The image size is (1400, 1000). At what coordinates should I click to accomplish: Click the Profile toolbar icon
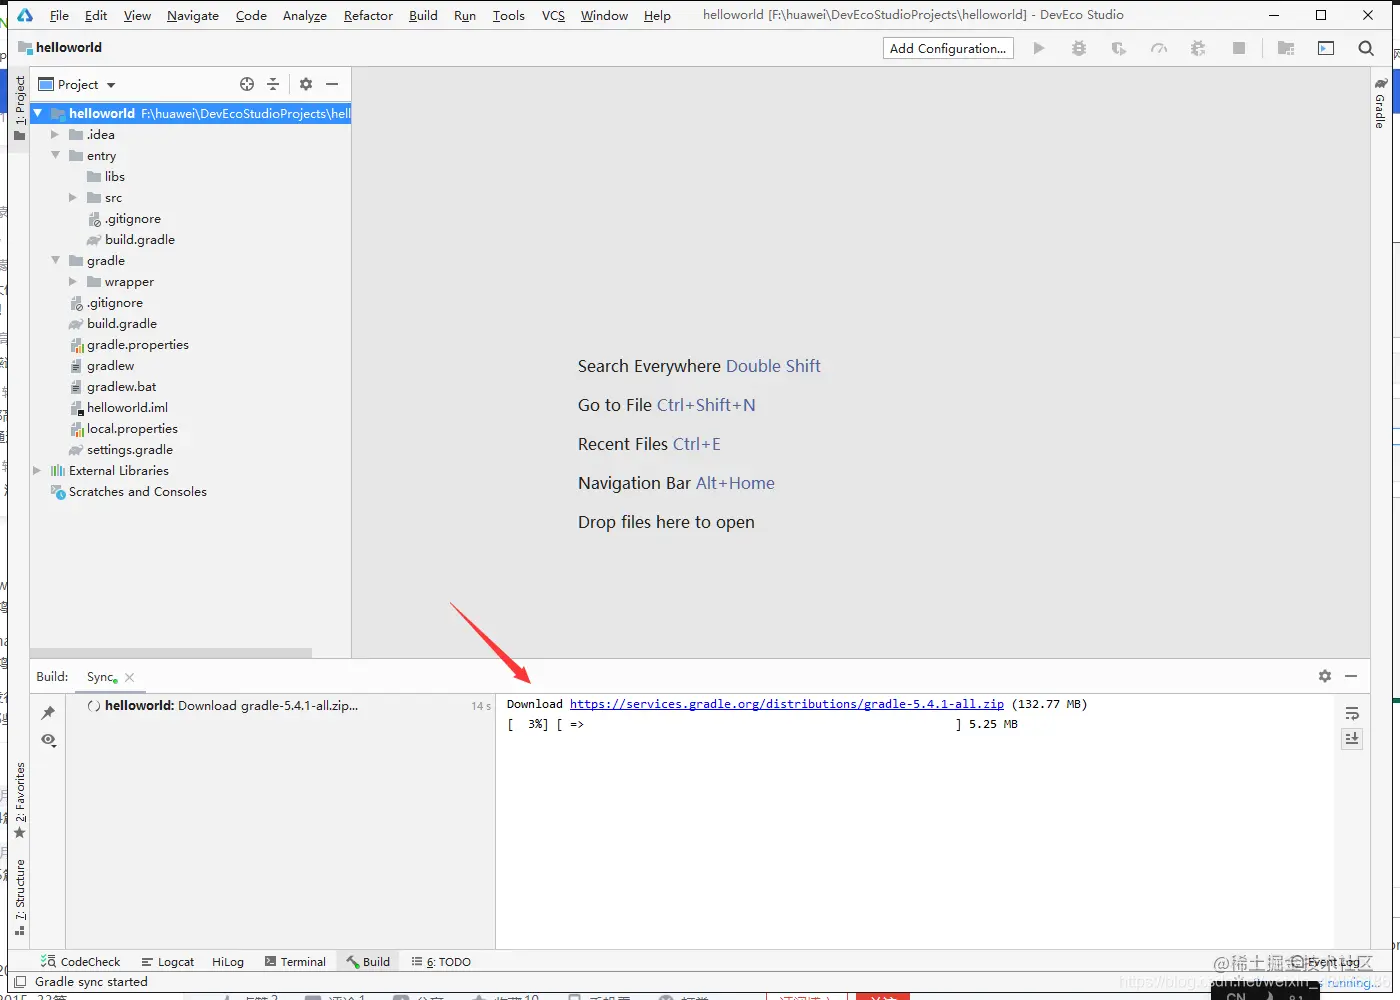(1159, 48)
